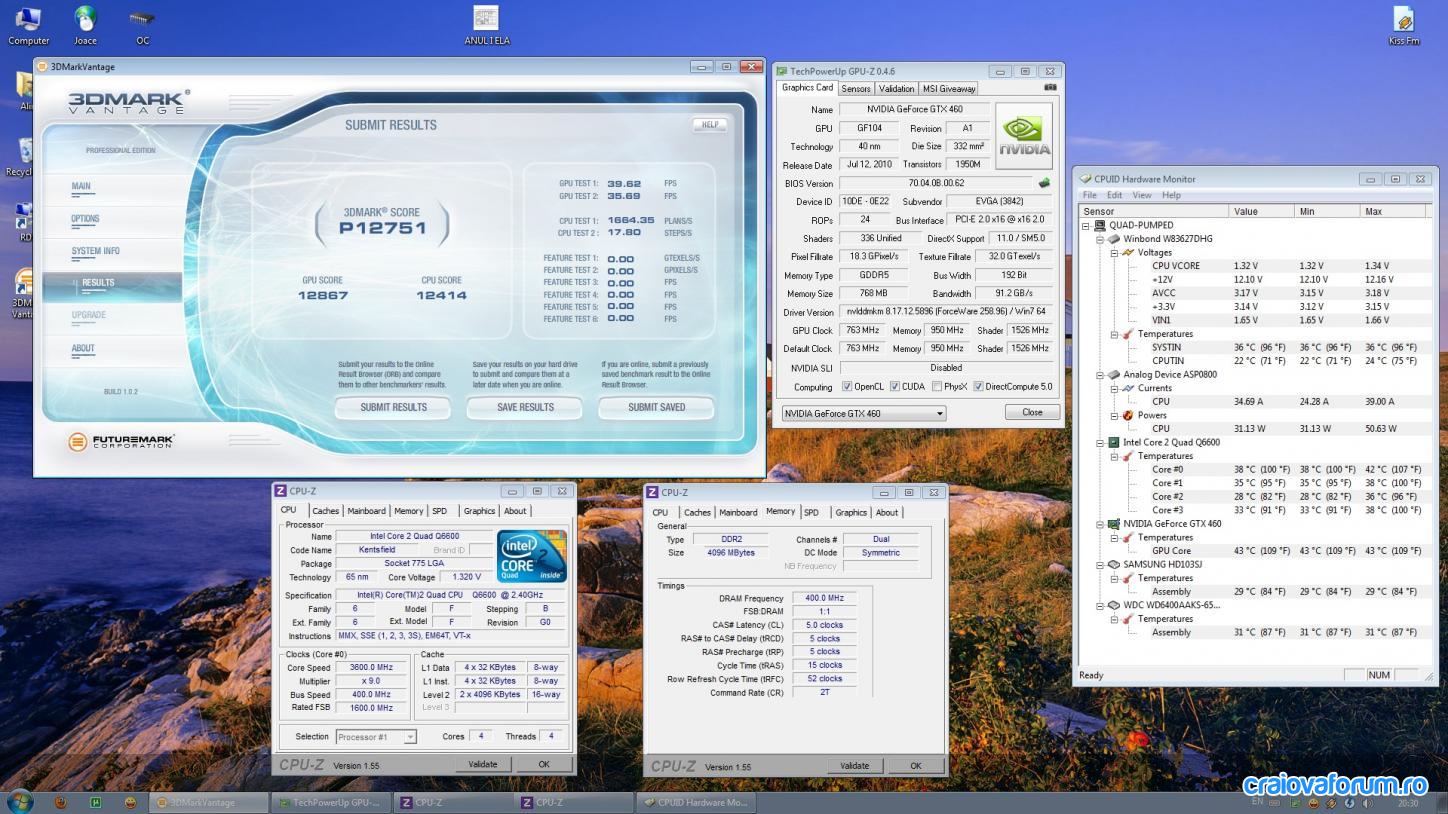Open the Joace desktop shortcut
Screen dimensions: 1448x814
(x=85, y=26)
